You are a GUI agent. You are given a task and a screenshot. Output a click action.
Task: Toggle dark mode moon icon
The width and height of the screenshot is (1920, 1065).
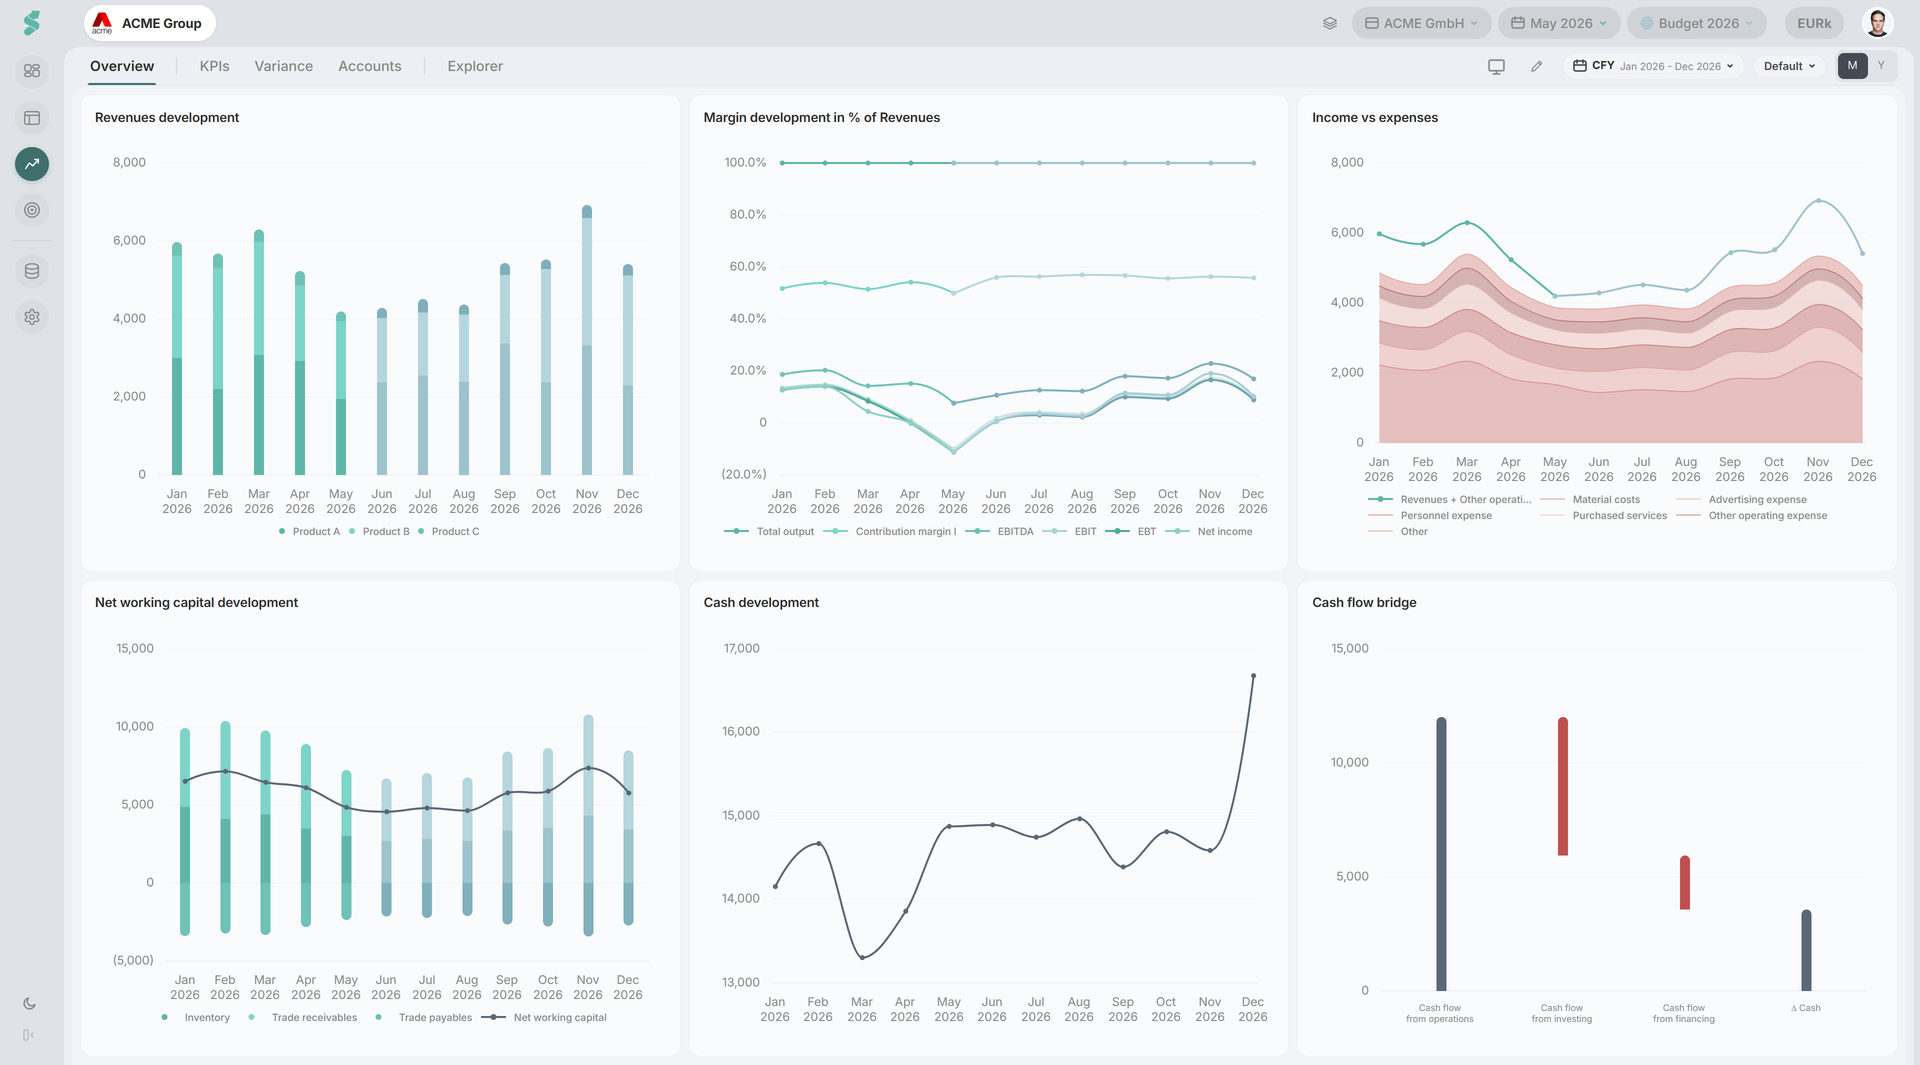29,1004
